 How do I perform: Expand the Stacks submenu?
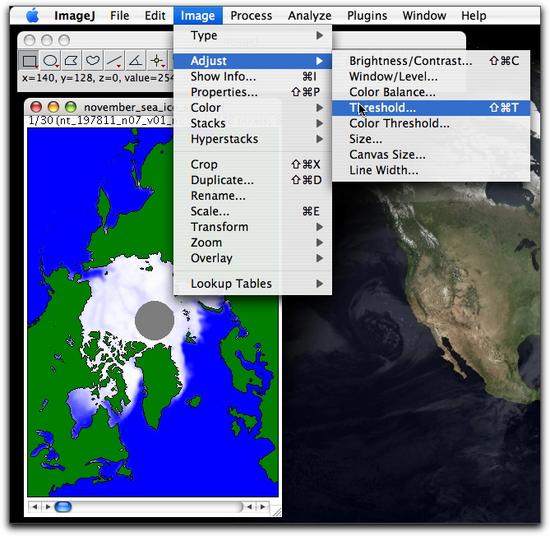[x=253, y=123]
